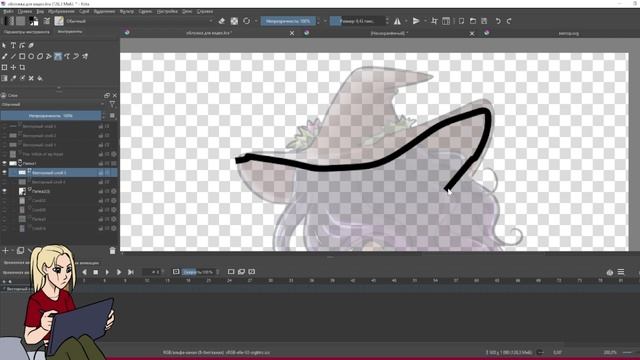Select the Edit Shapes tool
Viewport: 640px width, 360px height.
coord(22,45)
